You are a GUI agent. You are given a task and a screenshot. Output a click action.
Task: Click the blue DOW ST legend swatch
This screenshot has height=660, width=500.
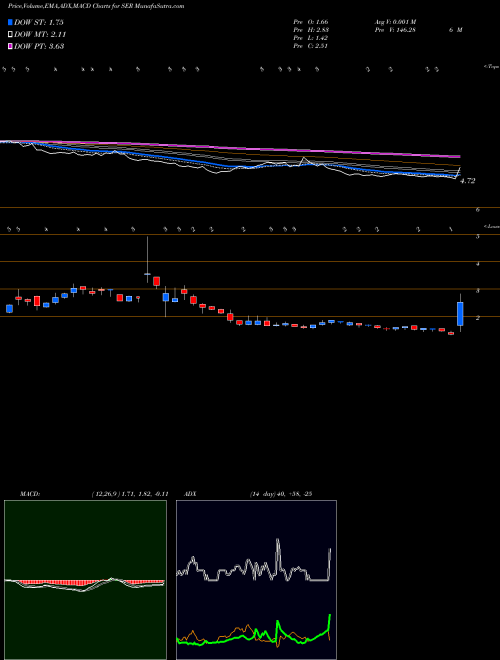pos(10,22)
